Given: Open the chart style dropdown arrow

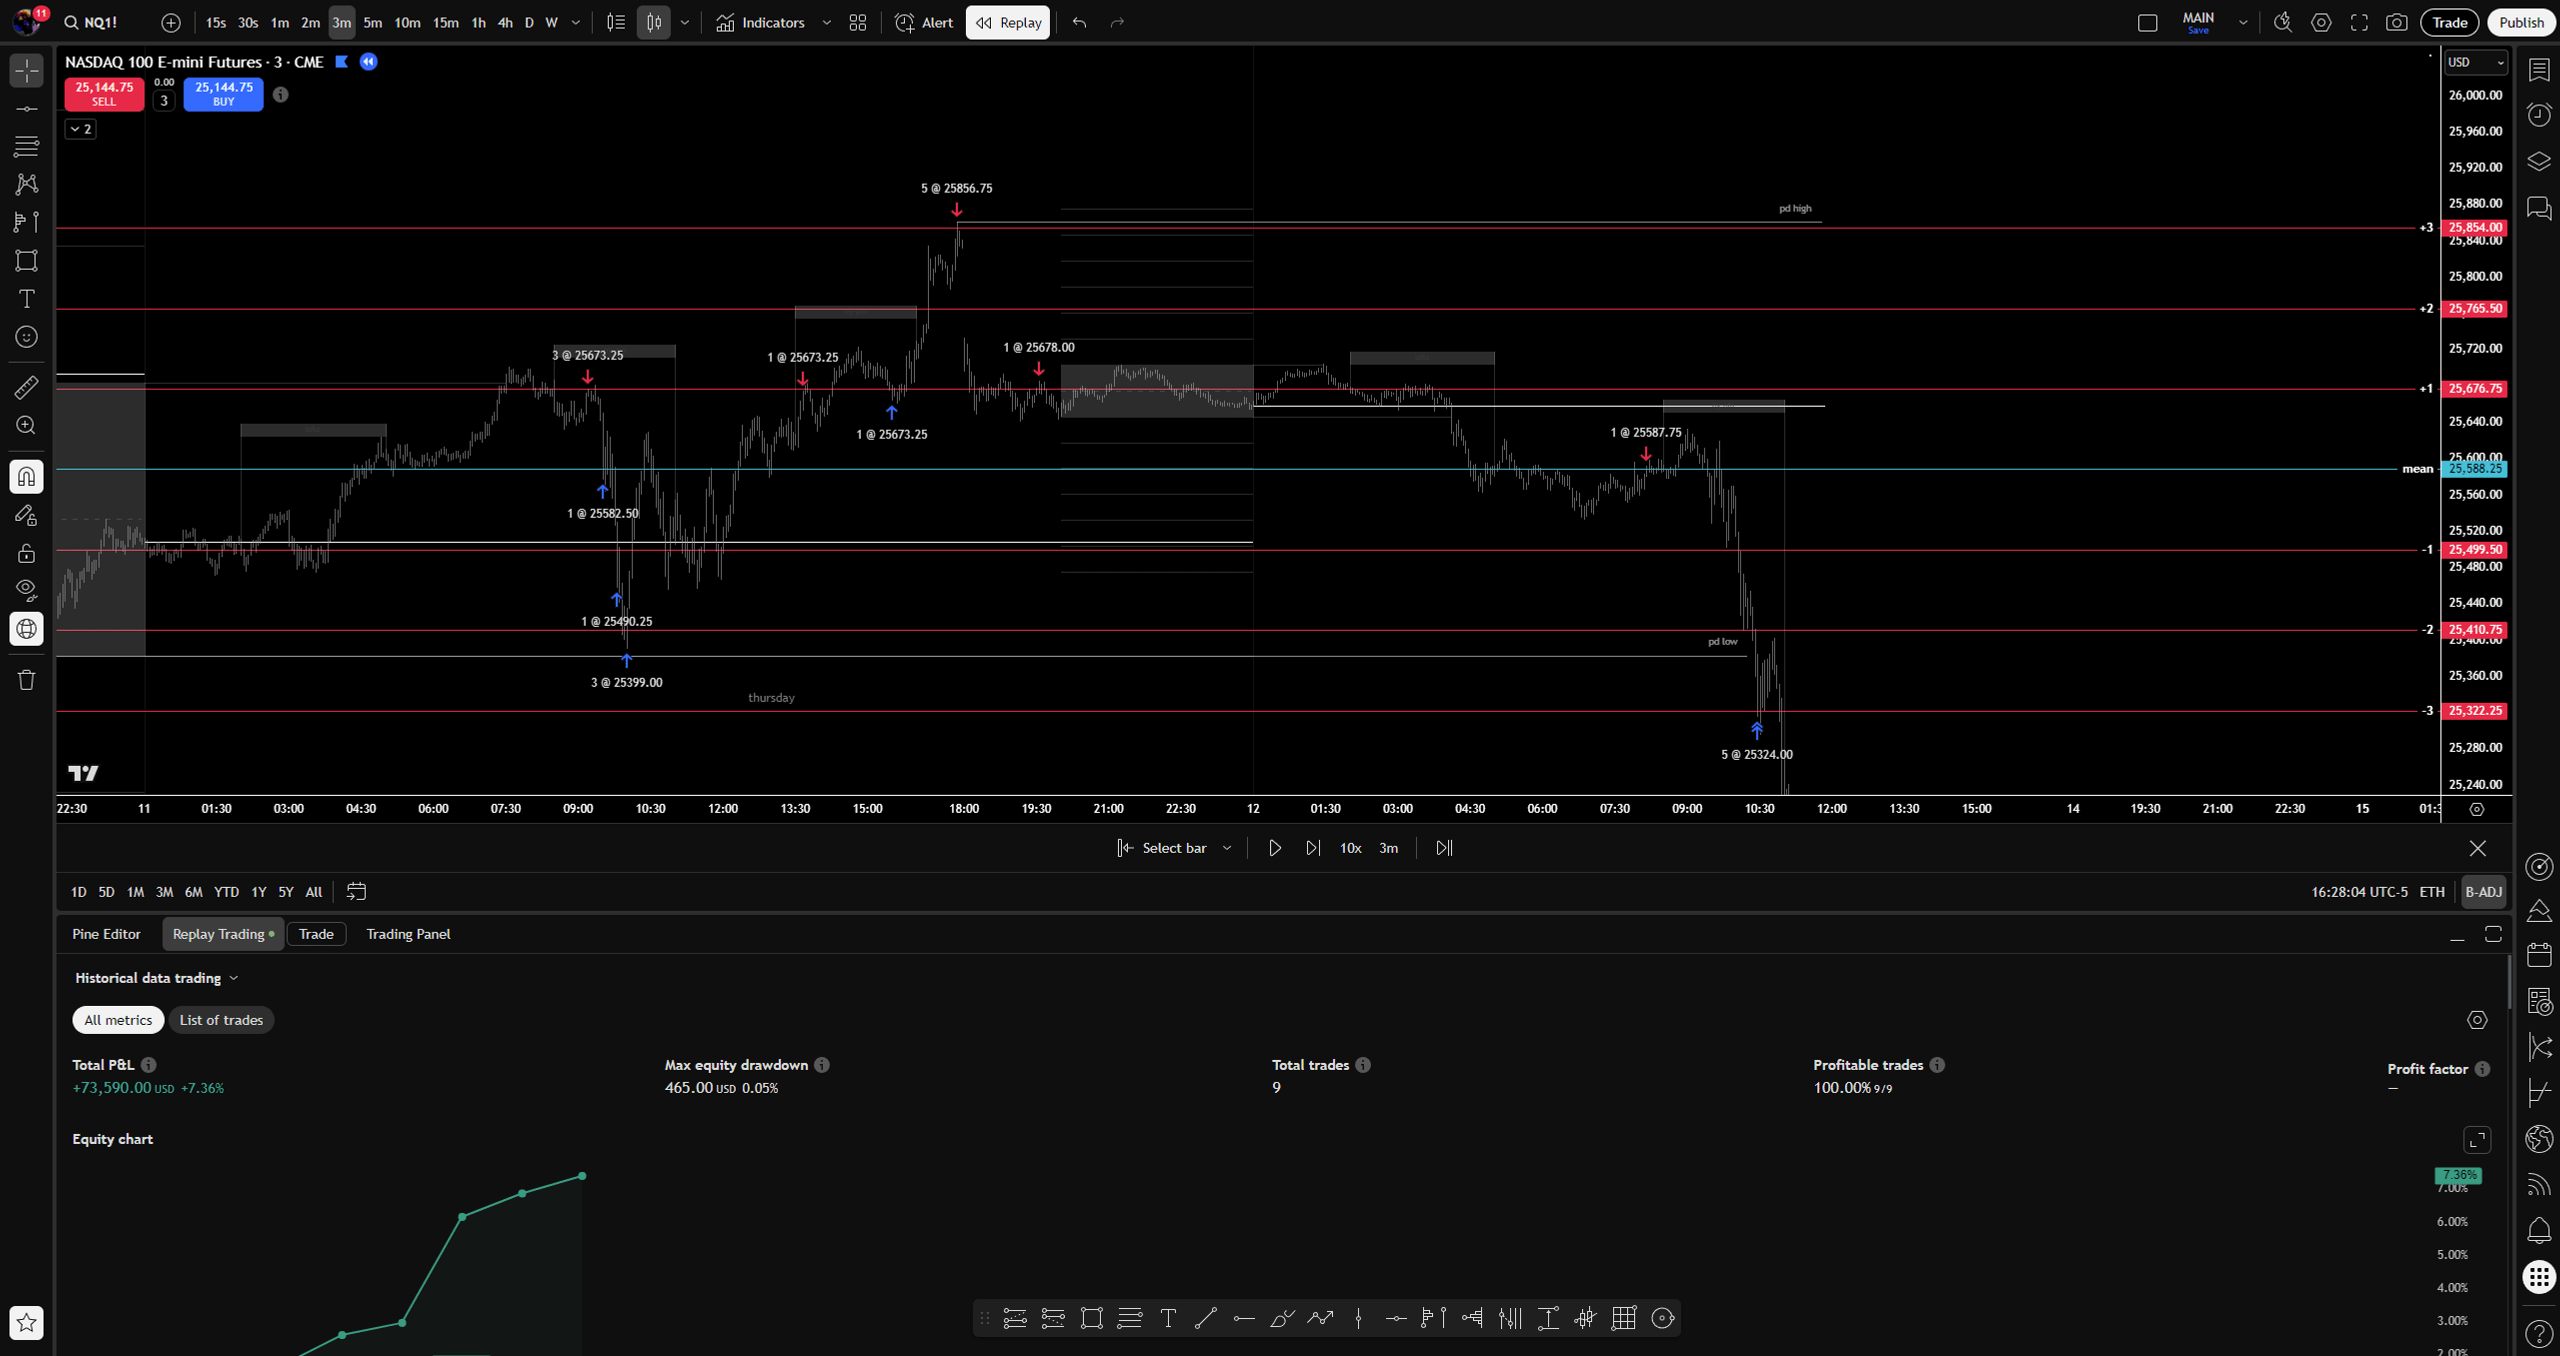Looking at the screenshot, I should tap(685, 22).
